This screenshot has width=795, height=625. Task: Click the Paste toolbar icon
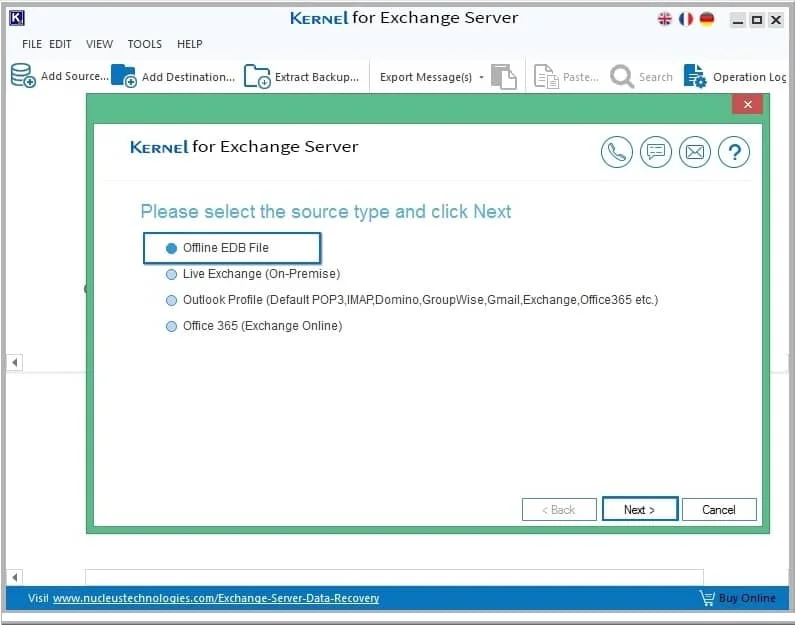tap(546, 77)
